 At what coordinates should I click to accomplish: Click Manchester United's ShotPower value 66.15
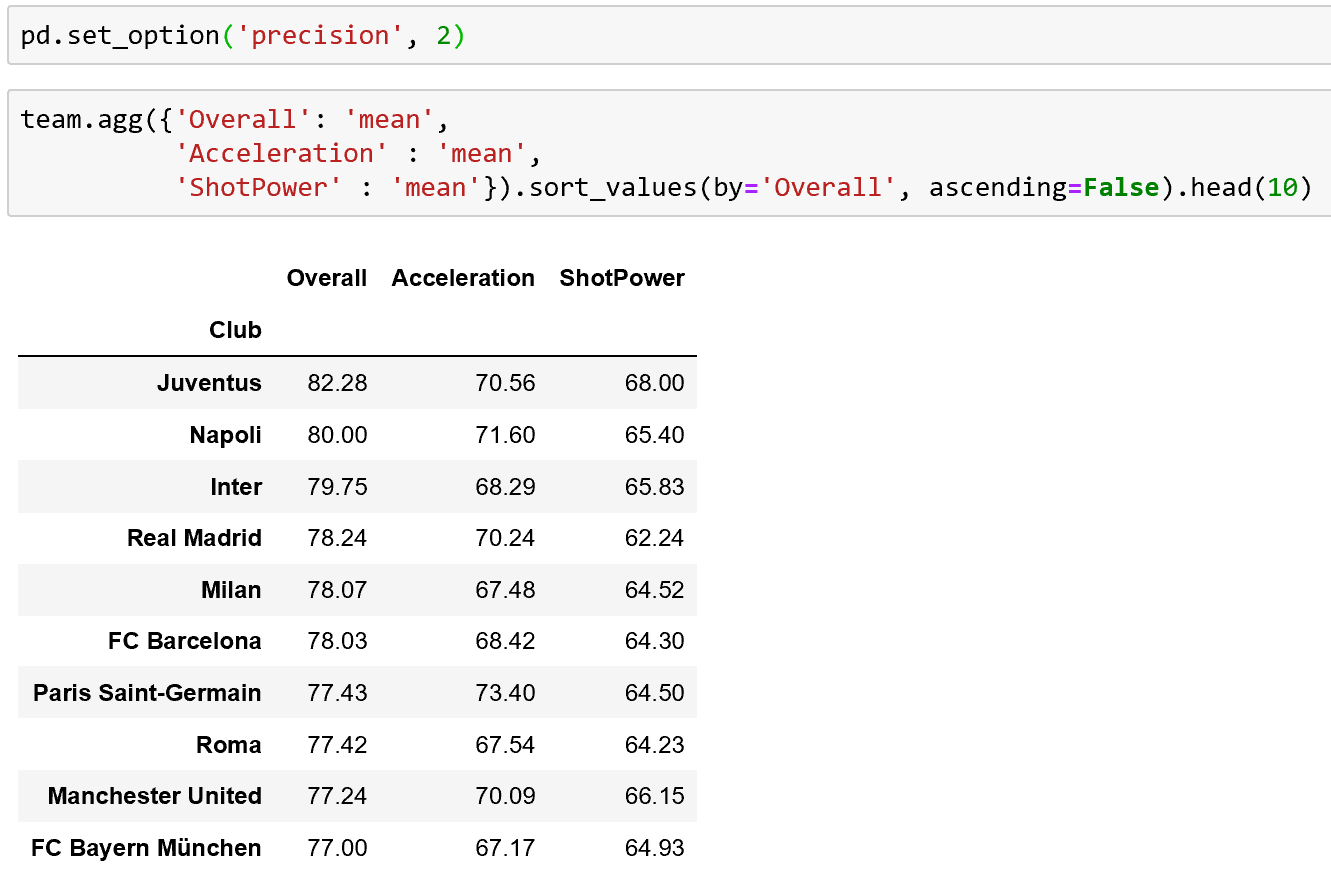[654, 796]
